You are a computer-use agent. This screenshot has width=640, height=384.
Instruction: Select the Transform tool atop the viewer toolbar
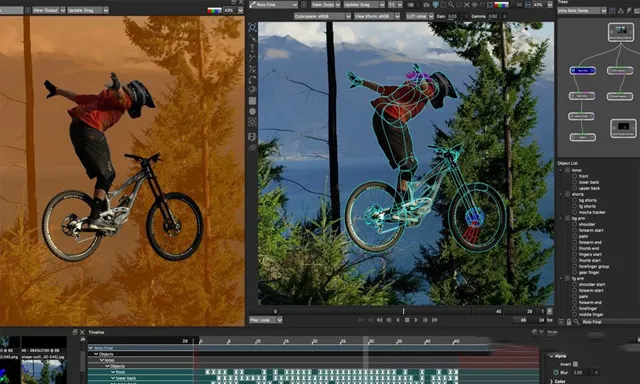[252, 28]
